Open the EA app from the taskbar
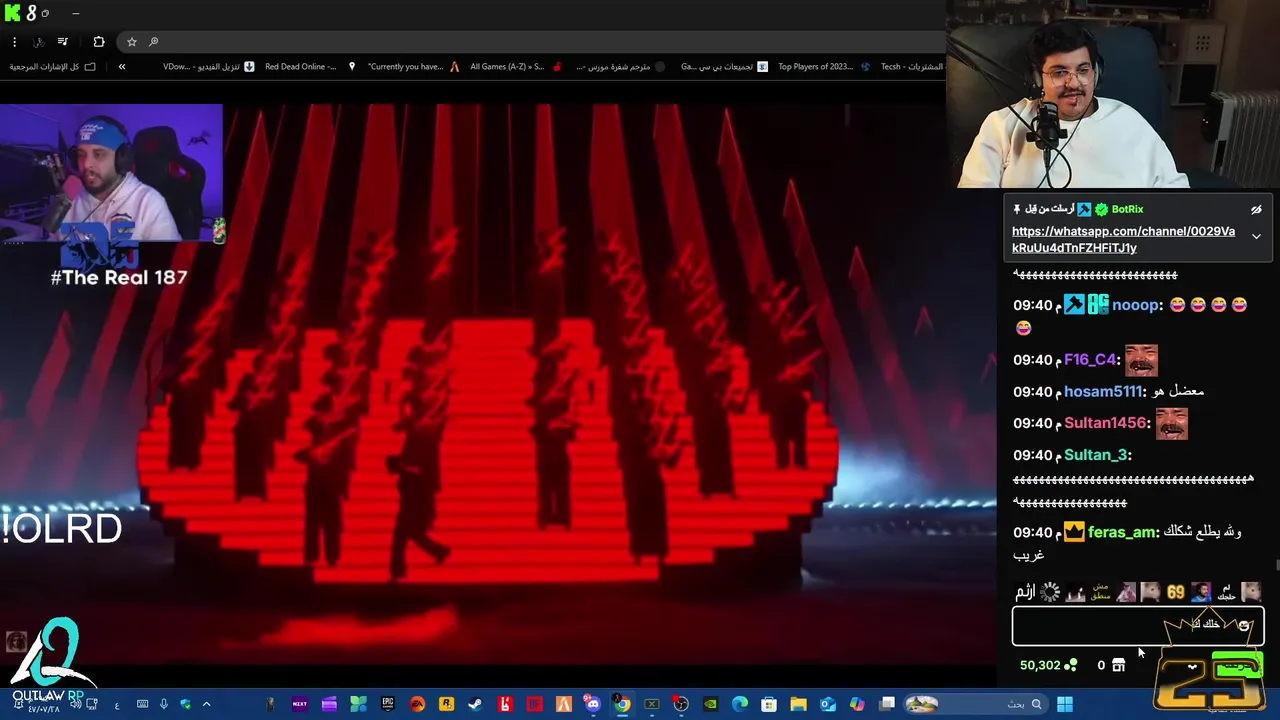 (x=417, y=705)
